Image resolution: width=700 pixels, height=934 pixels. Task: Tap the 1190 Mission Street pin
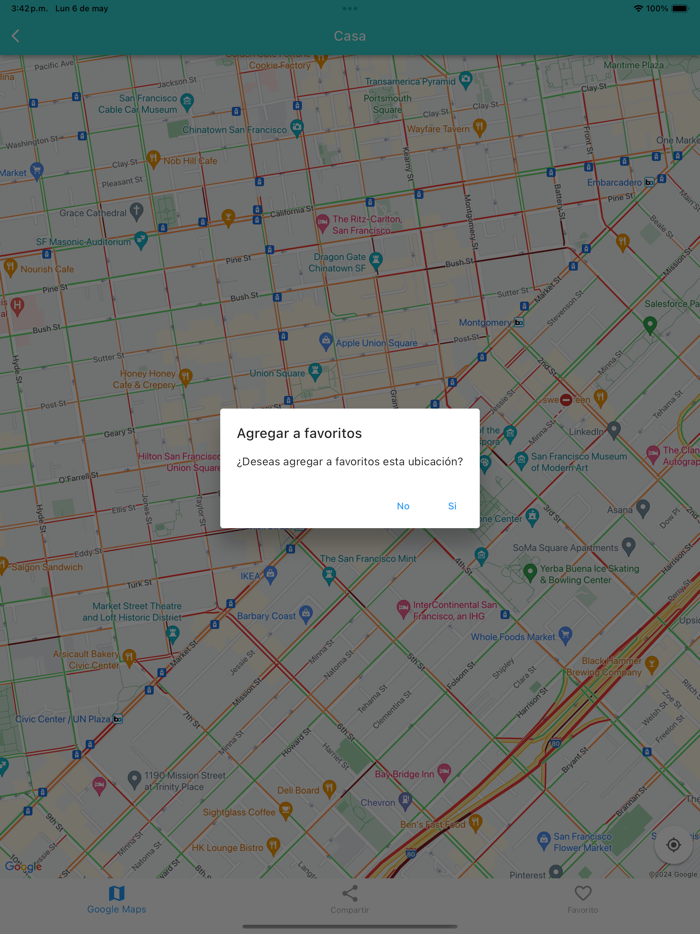point(135,779)
